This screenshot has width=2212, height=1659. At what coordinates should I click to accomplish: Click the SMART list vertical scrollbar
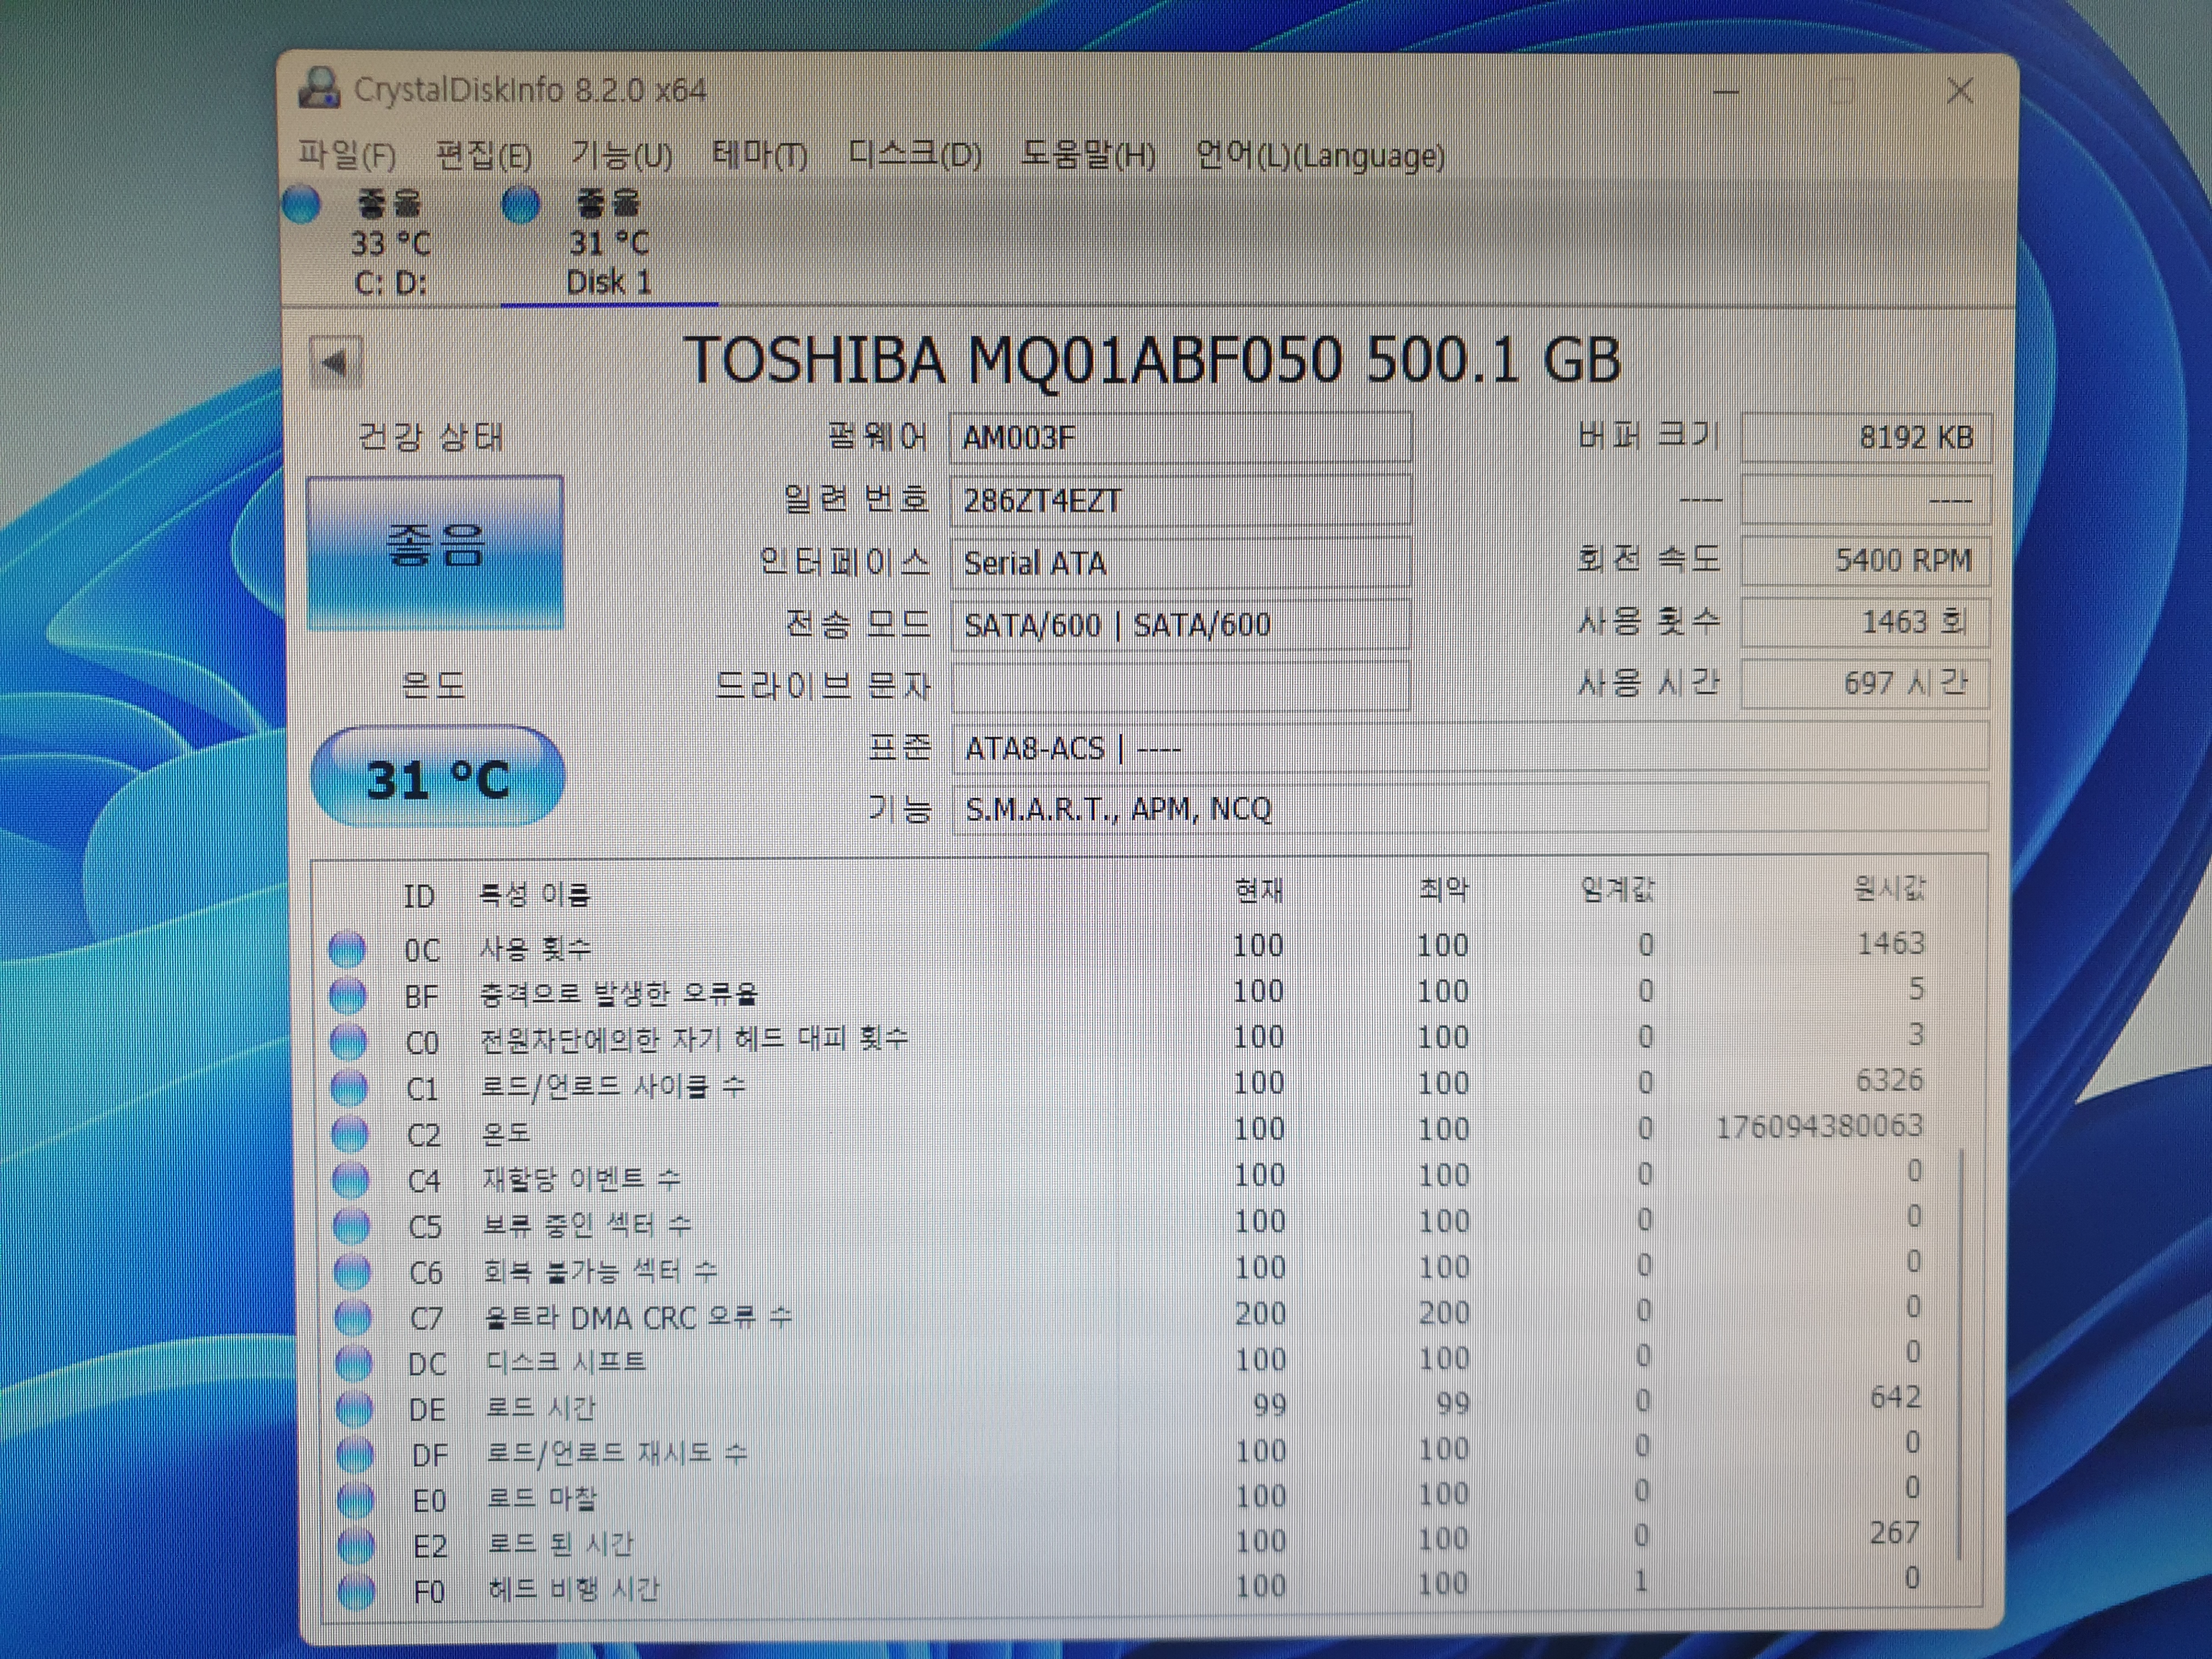(1960, 1355)
